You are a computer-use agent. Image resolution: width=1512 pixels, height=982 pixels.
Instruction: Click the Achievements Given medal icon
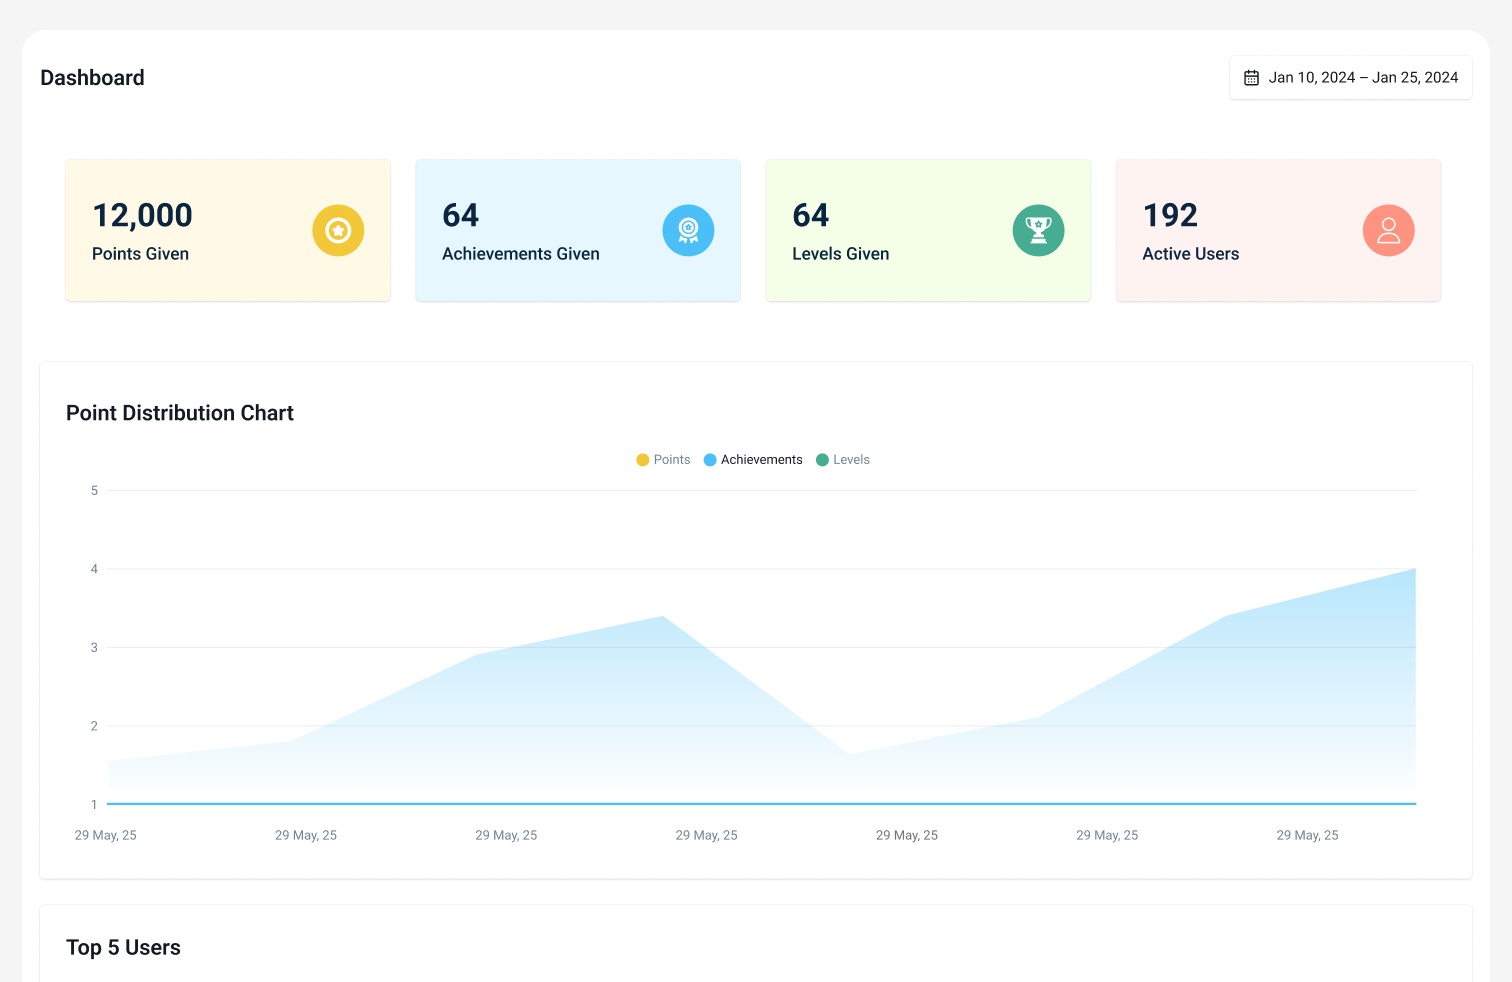(688, 230)
